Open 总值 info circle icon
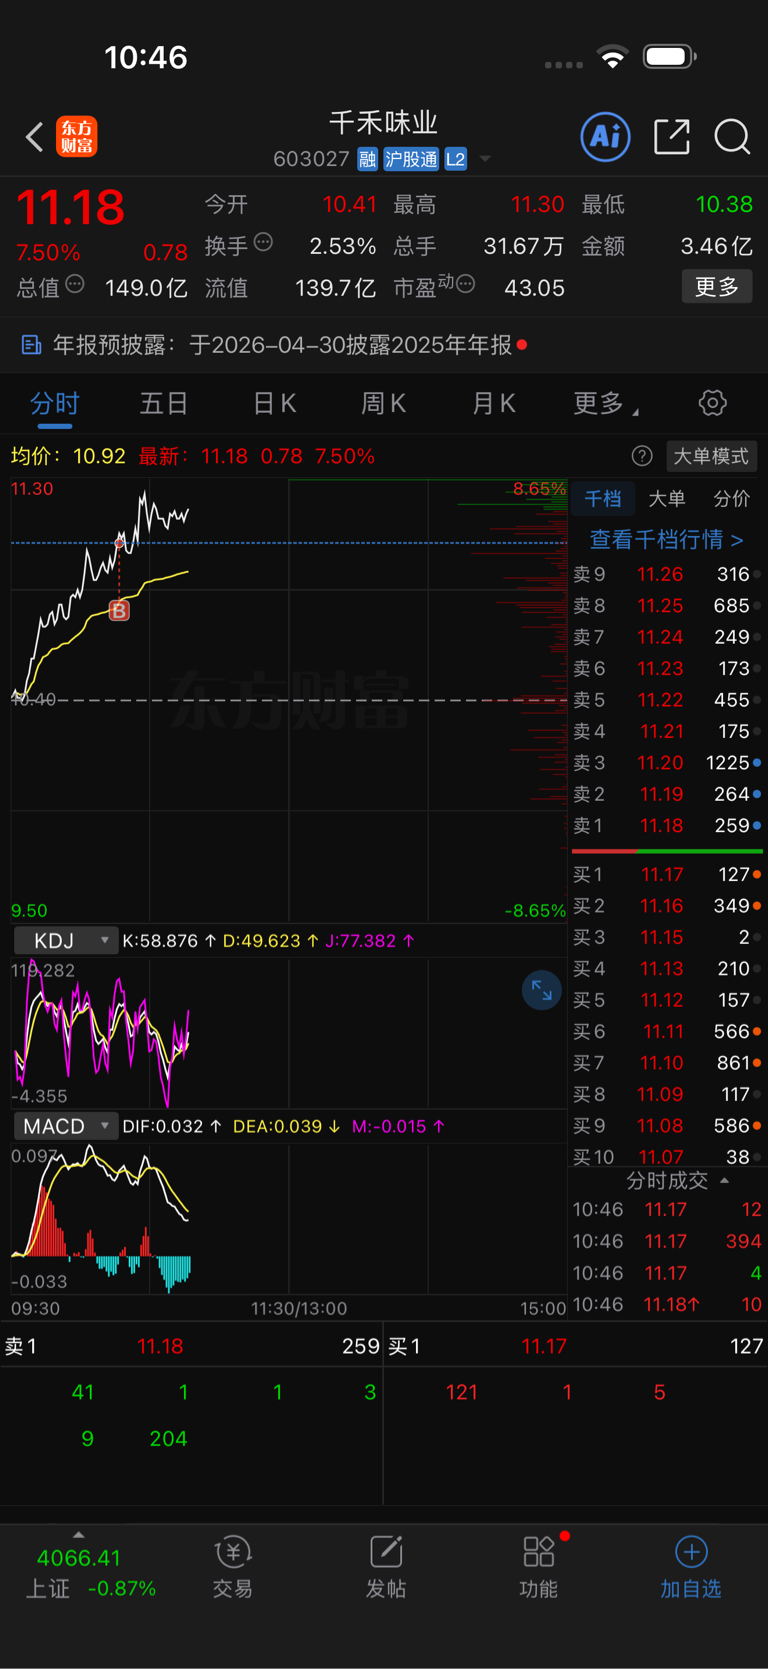768x1669 pixels. pos(75,285)
